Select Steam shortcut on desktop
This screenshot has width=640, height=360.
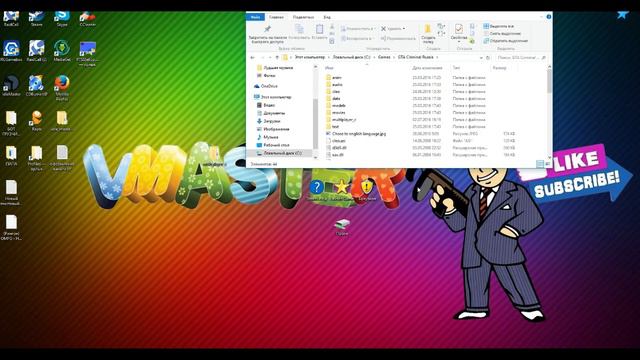point(36,19)
